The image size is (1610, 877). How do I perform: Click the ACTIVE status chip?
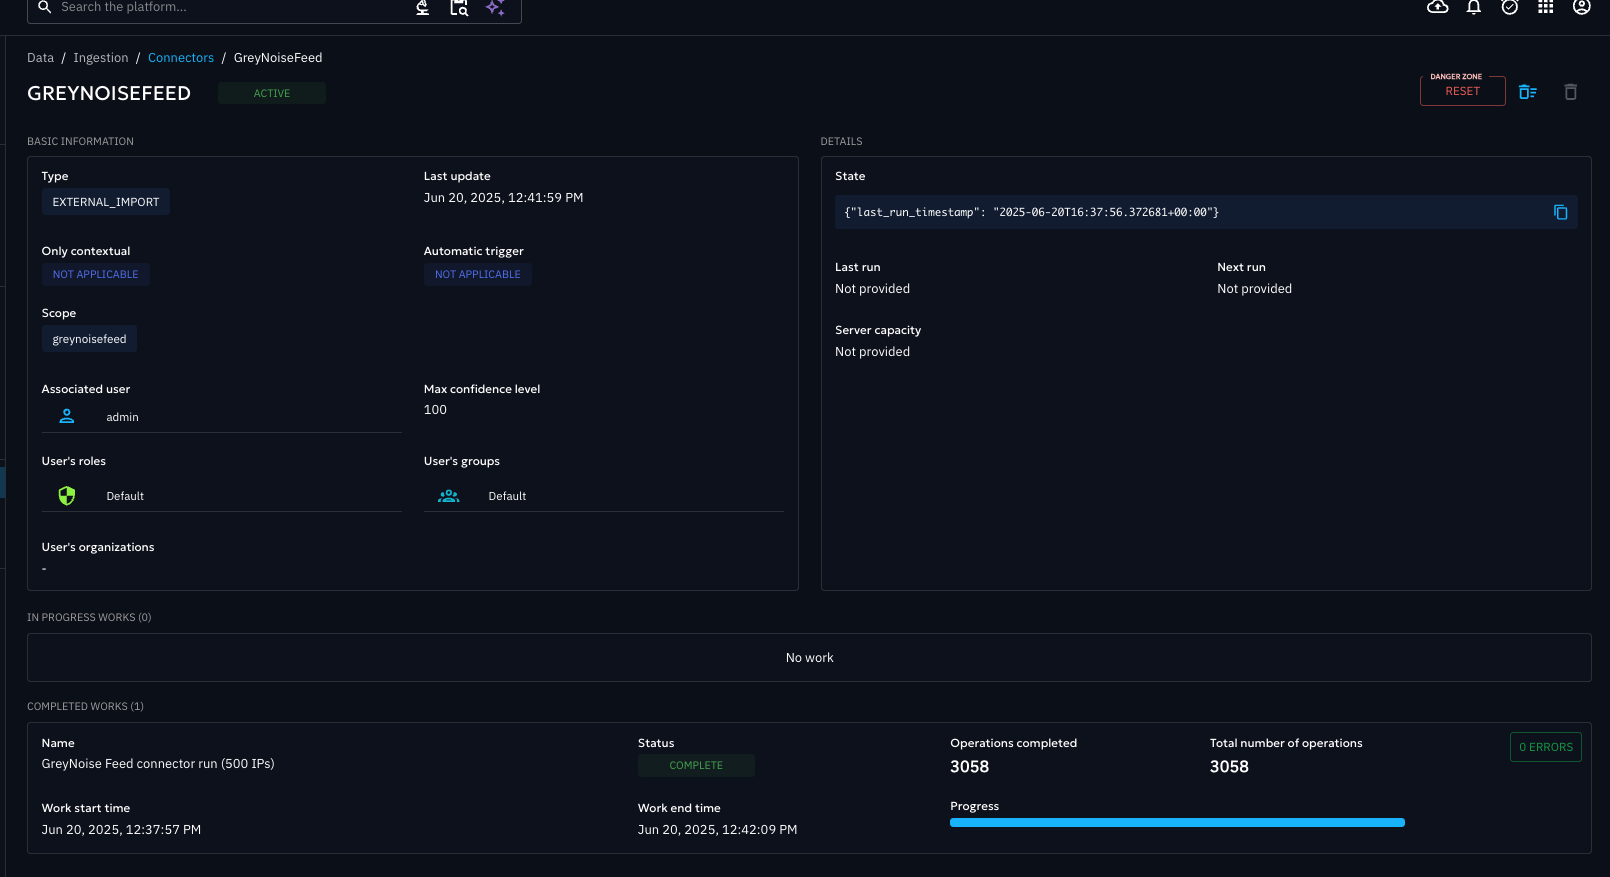272,93
